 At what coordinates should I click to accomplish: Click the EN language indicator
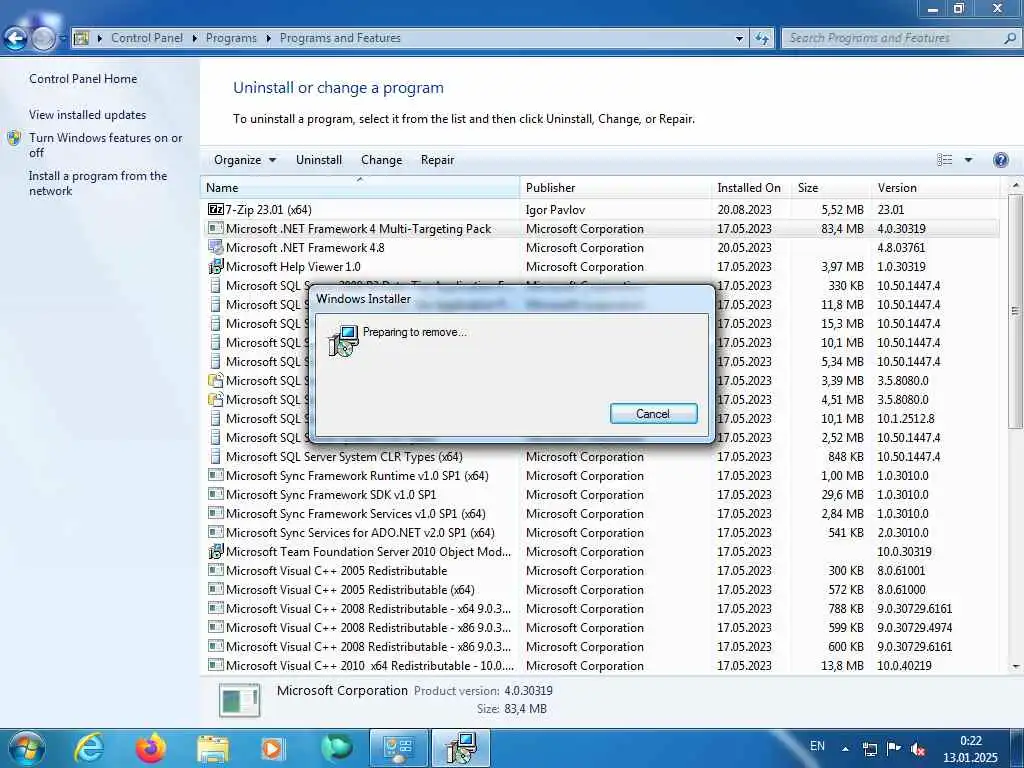817,746
